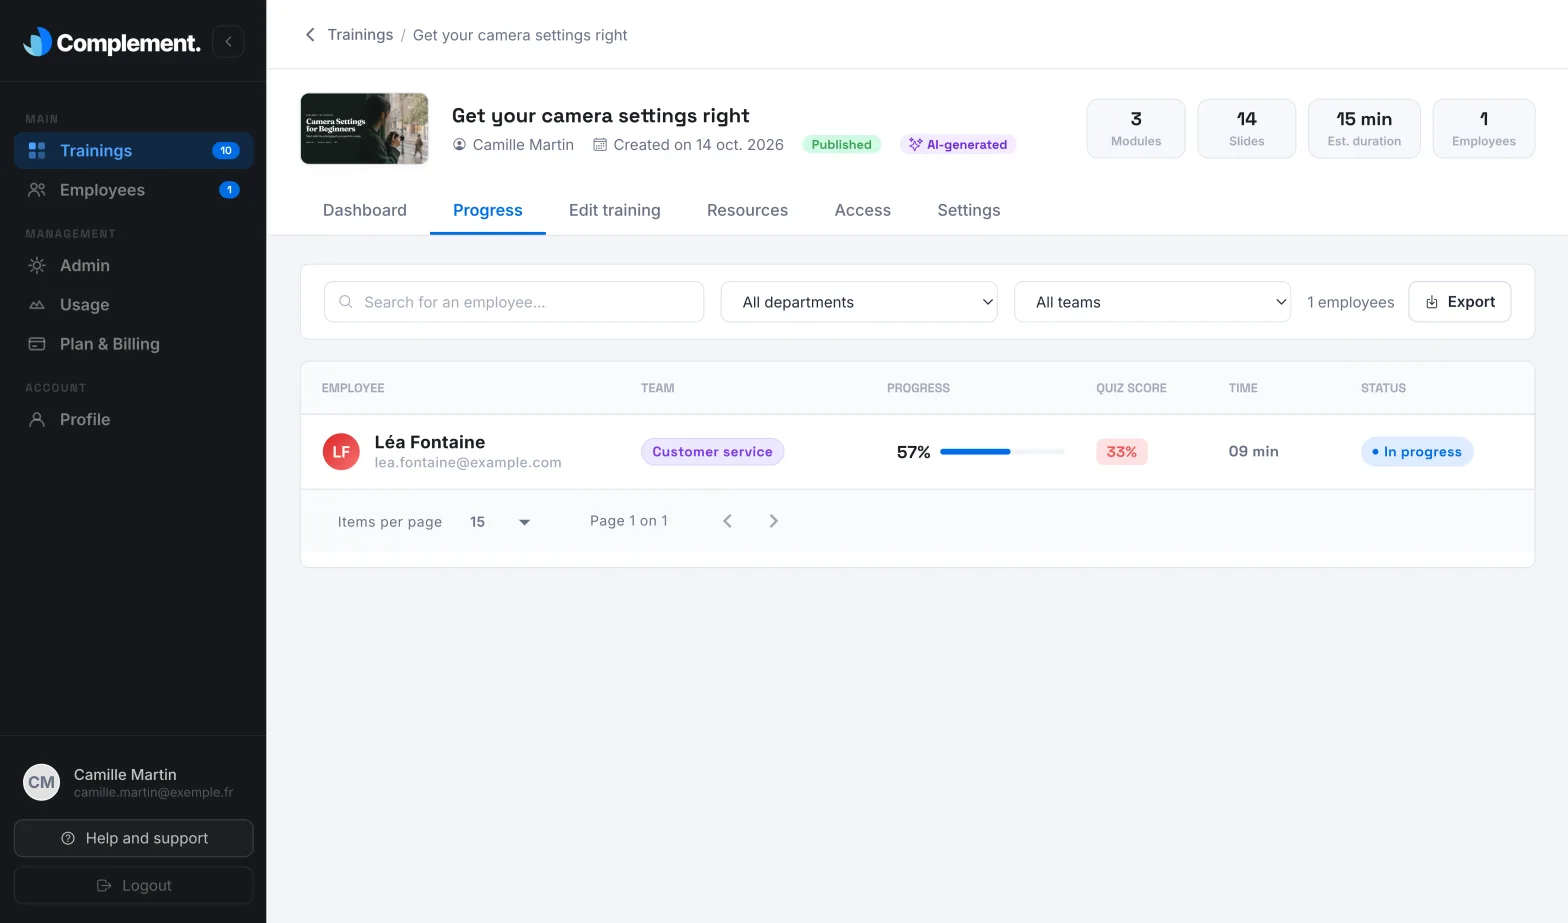Viewport: 1568px width, 923px height.
Task: Click the Employees badge showing 1
Action: coord(229,190)
